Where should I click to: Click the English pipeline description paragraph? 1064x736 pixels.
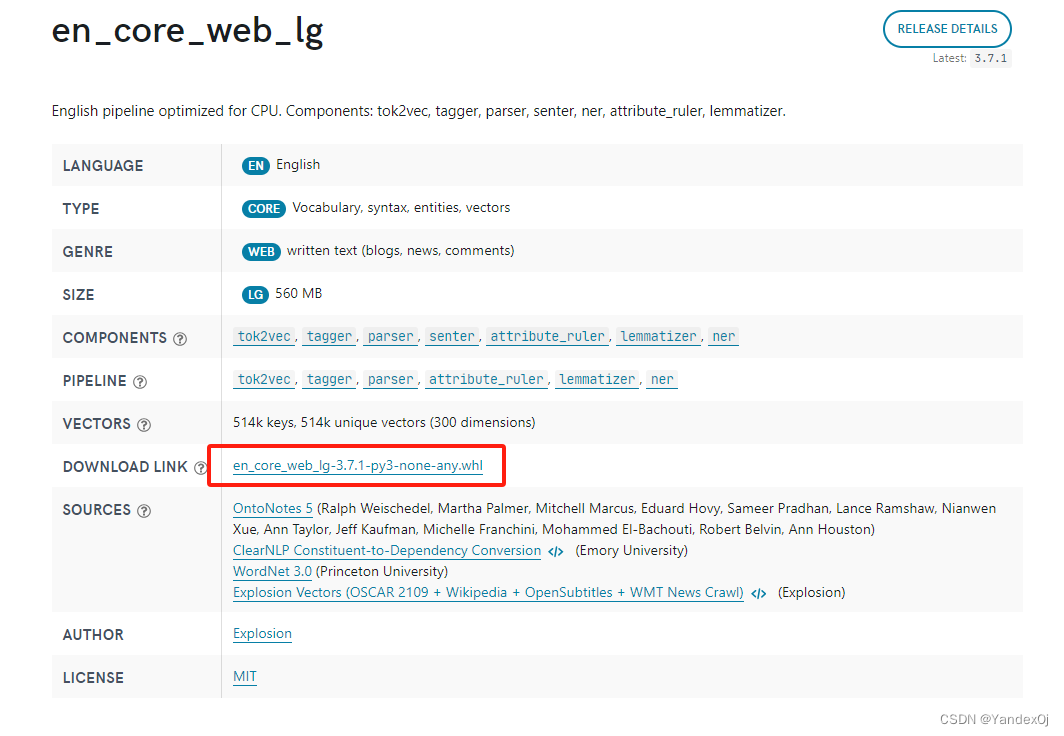tap(419, 111)
